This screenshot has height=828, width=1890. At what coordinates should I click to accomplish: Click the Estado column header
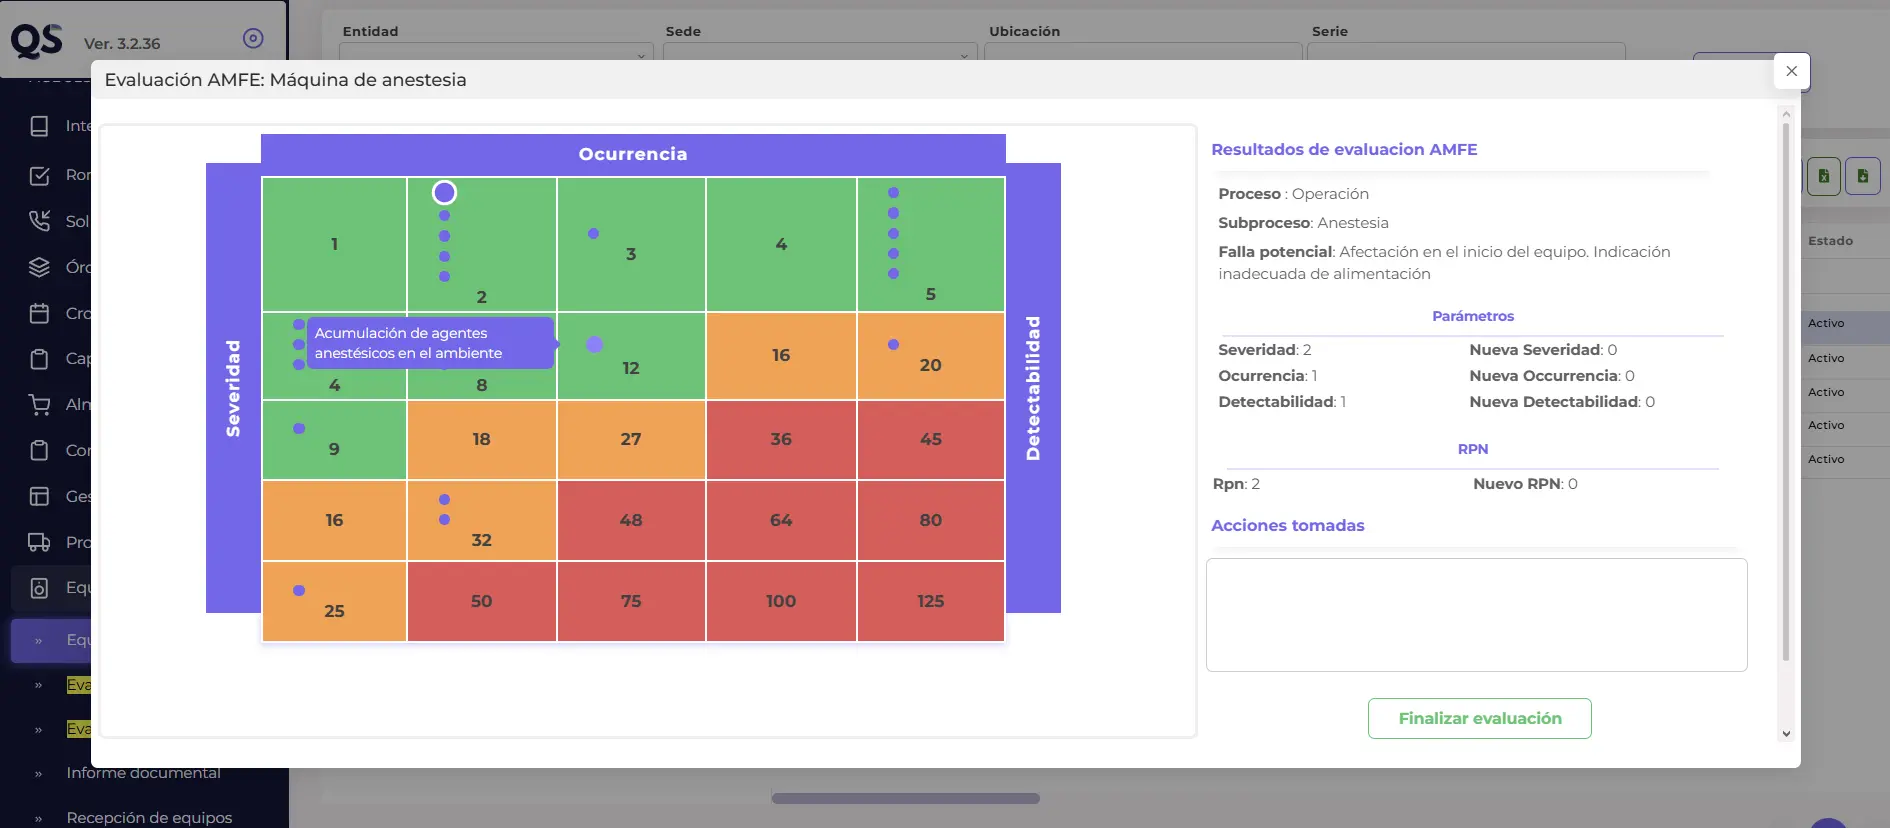1830,241
